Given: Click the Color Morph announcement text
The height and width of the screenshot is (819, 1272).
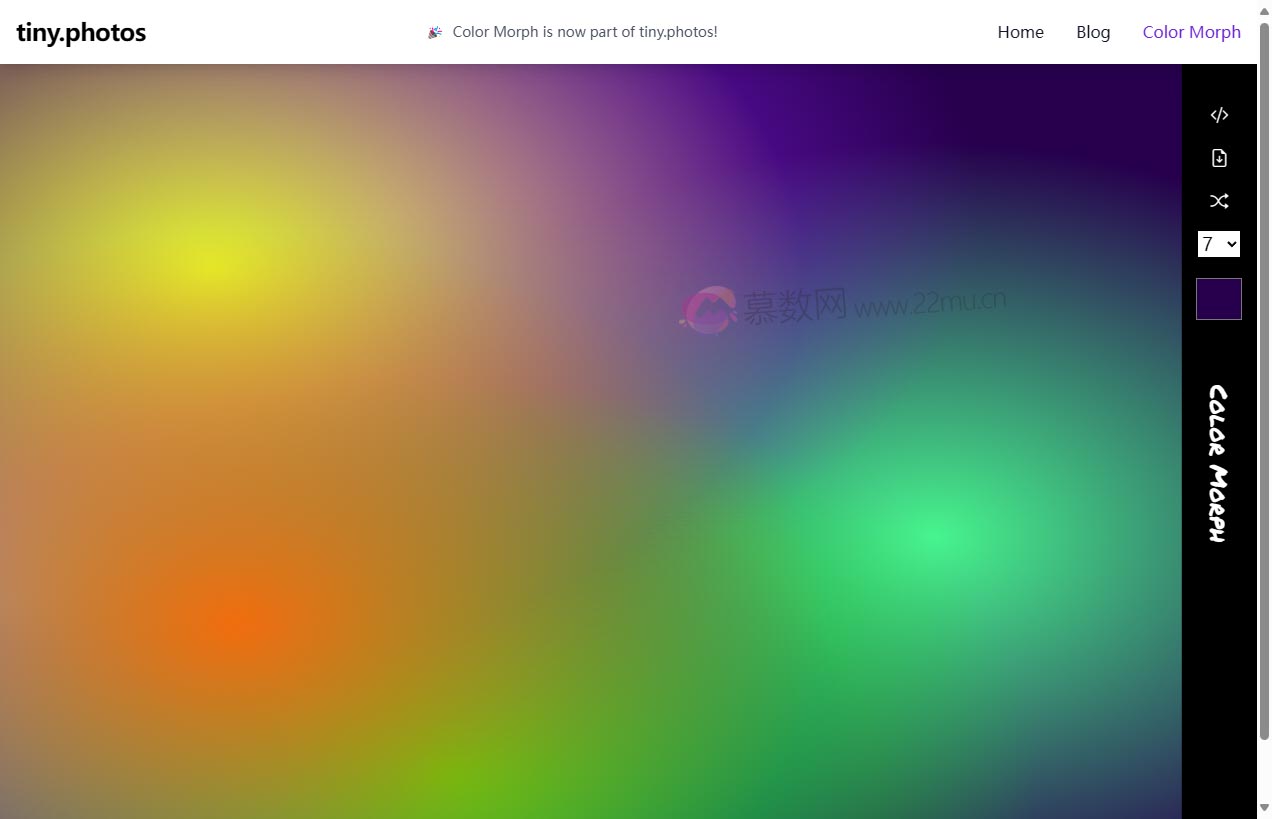Looking at the screenshot, I should 585,32.
